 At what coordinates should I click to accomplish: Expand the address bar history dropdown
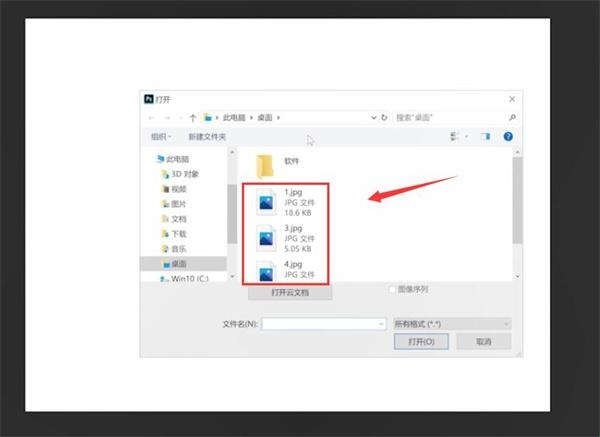[x=373, y=117]
